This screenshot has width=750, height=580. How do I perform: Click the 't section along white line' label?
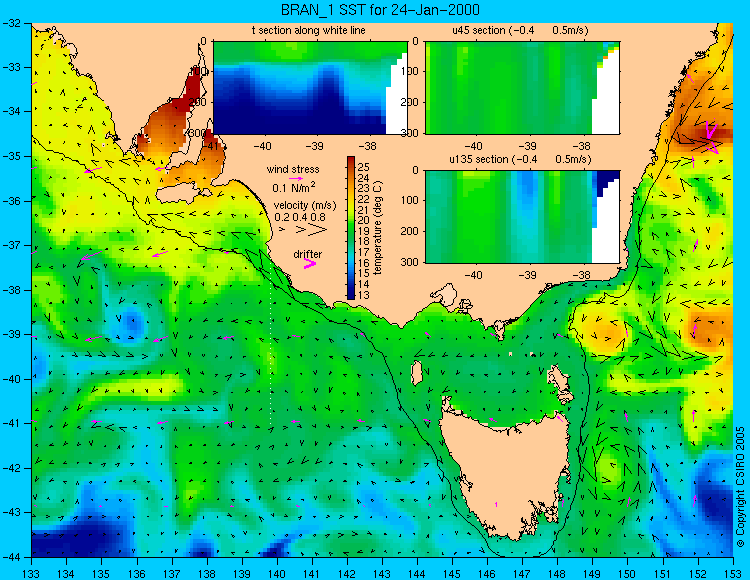[x=309, y=30]
